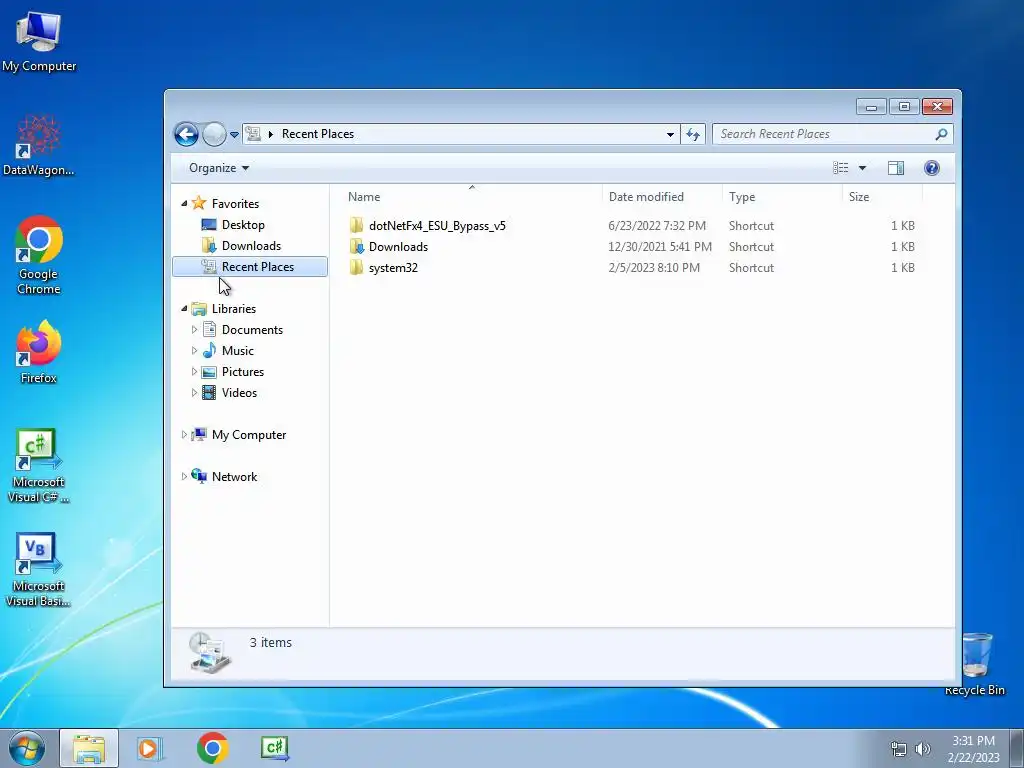The width and height of the screenshot is (1024, 768).
Task: Open the recent pages dropdown arrow
Action: click(234, 135)
